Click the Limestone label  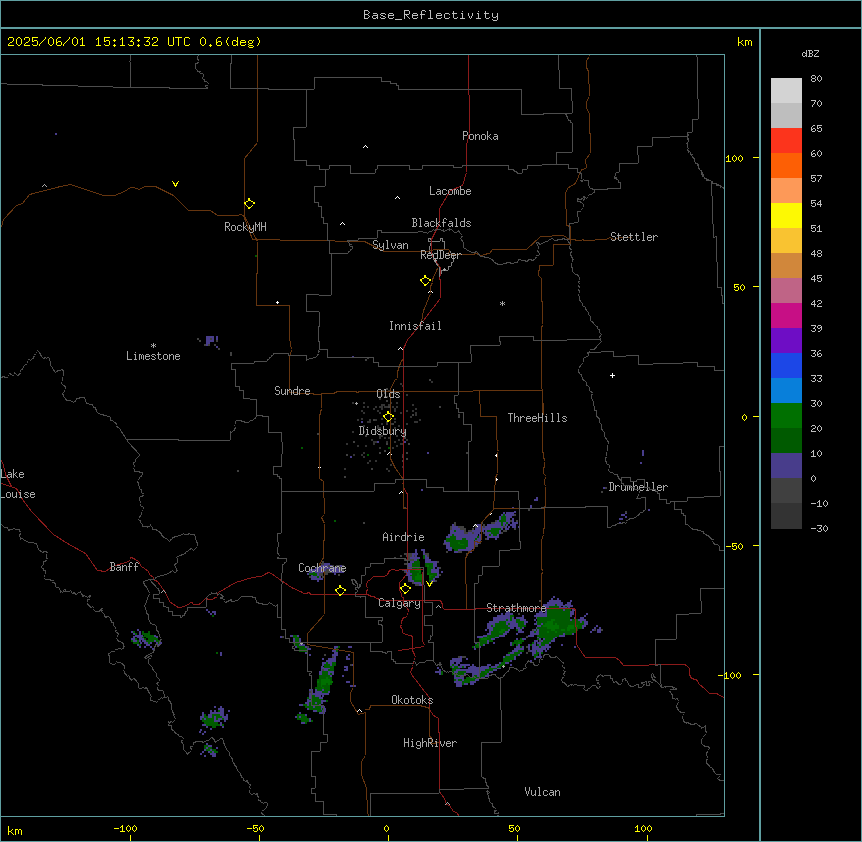[x=153, y=356]
